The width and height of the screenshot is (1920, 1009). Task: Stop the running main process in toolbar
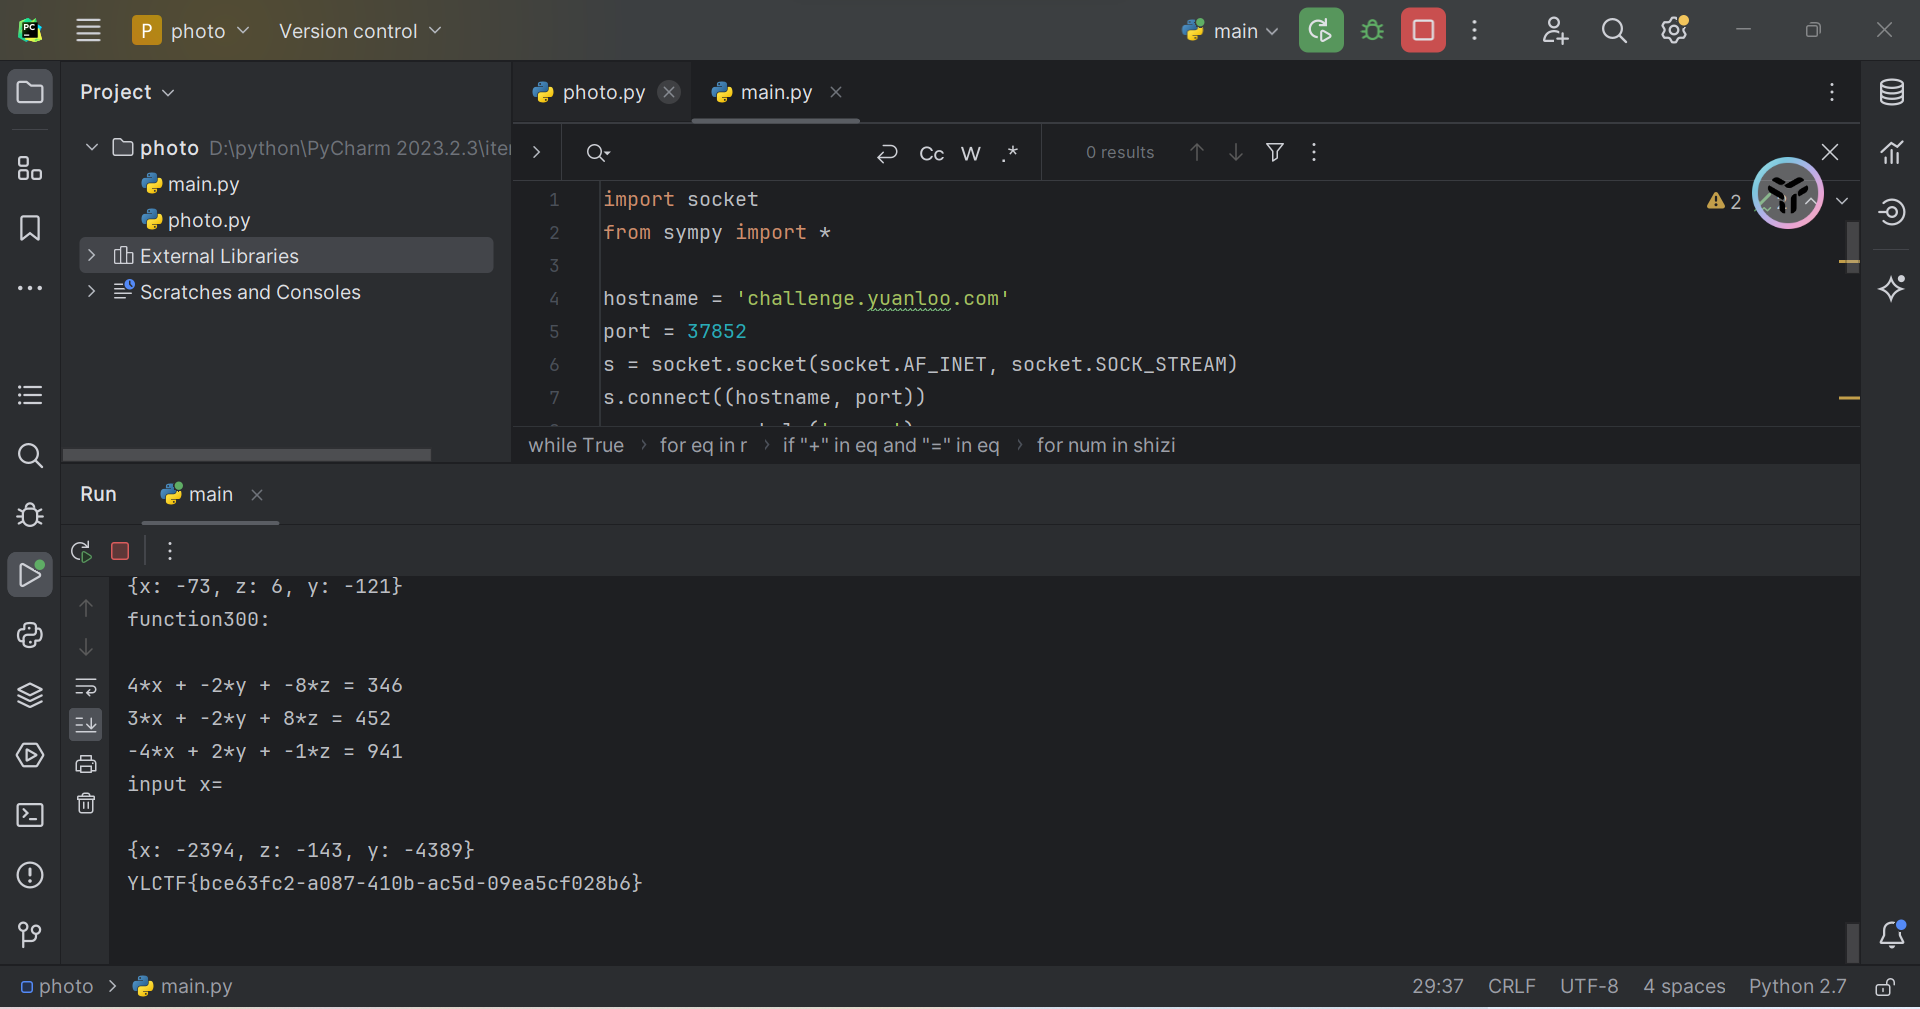1423,30
